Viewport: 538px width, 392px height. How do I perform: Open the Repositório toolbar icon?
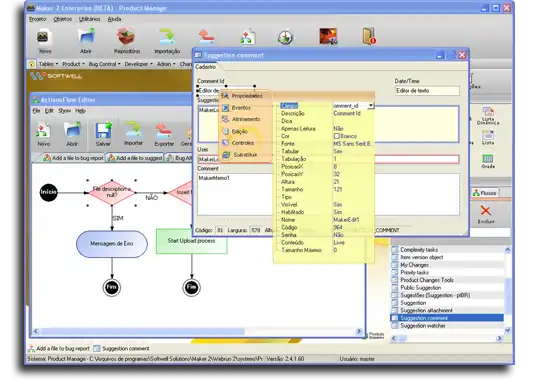click(126, 37)
